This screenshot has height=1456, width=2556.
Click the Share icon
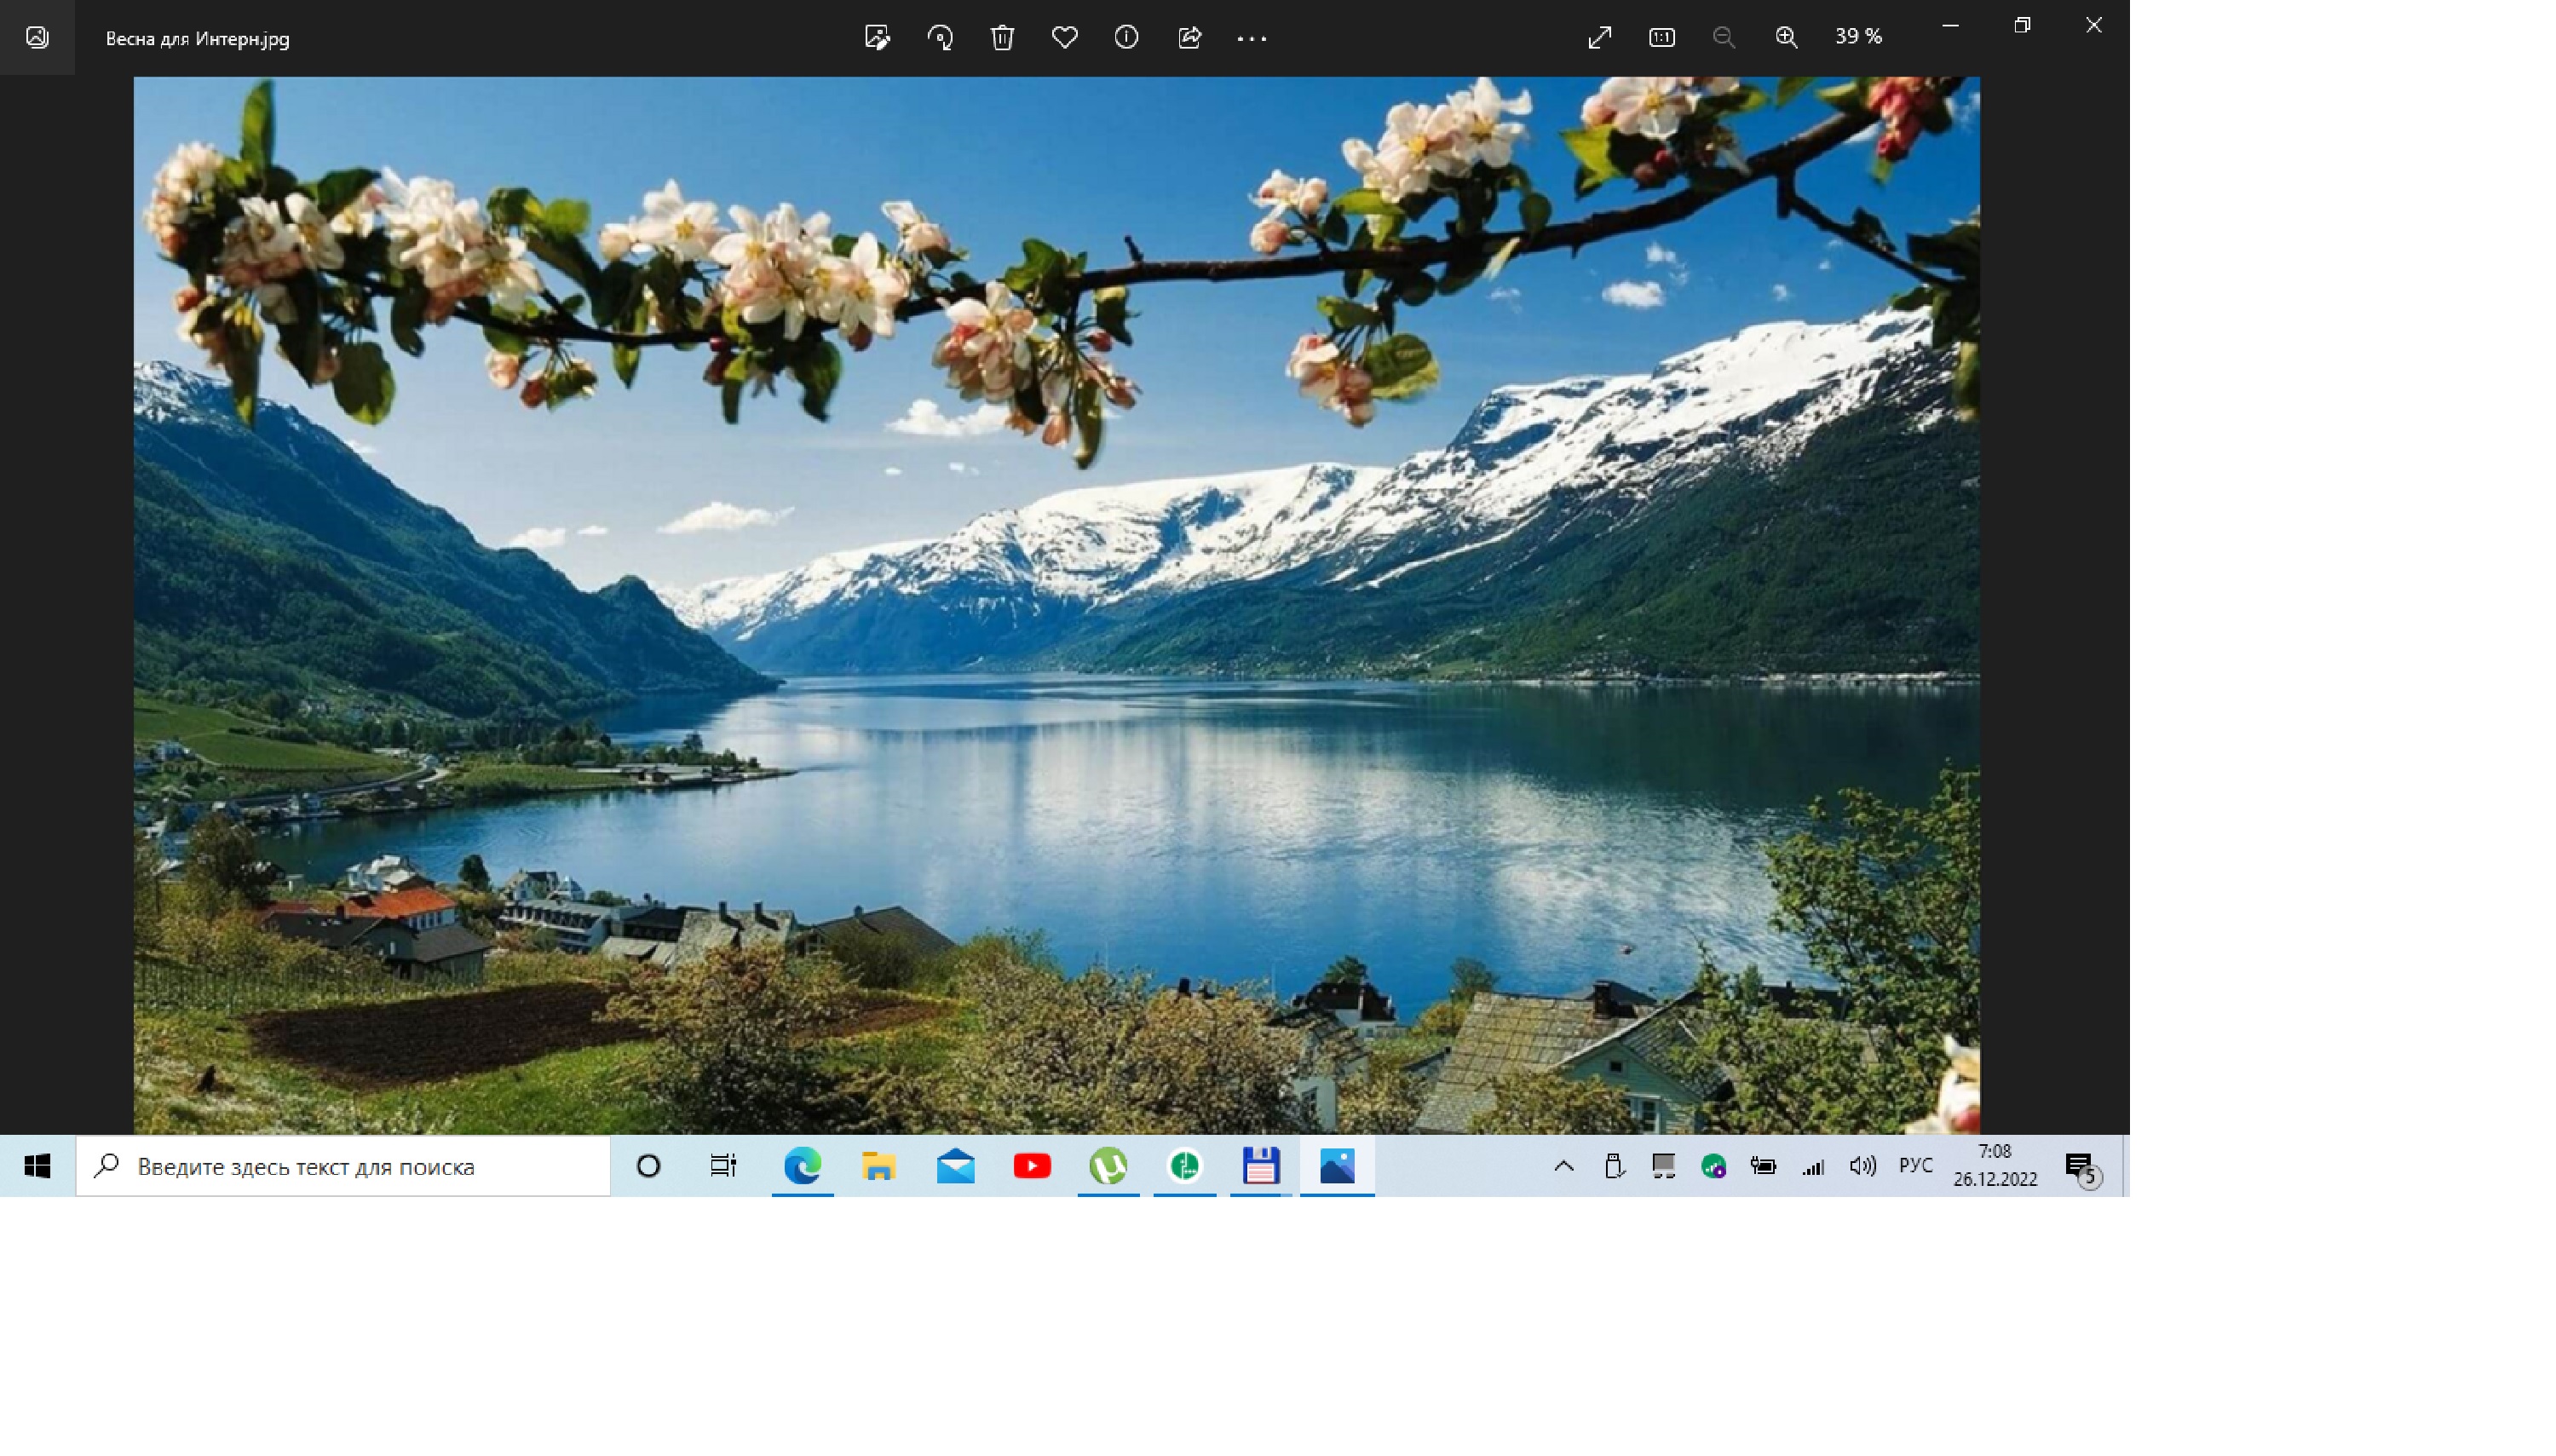1189,38
